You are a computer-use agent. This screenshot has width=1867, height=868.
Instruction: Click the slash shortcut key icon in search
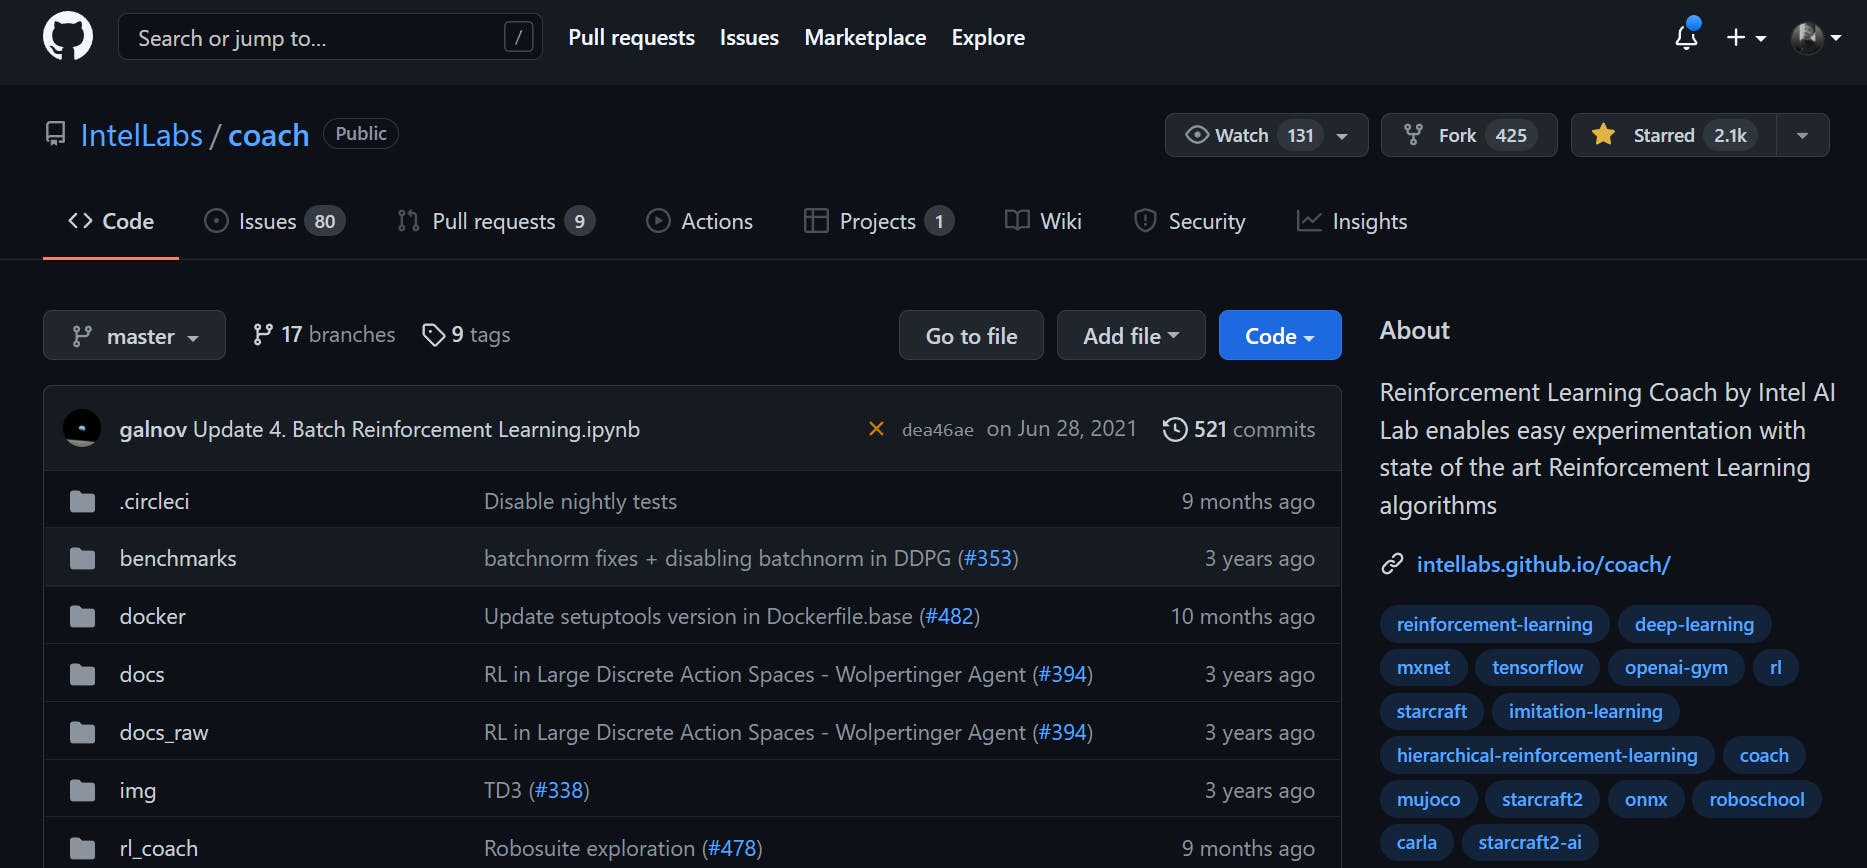(x=518, y=37)
